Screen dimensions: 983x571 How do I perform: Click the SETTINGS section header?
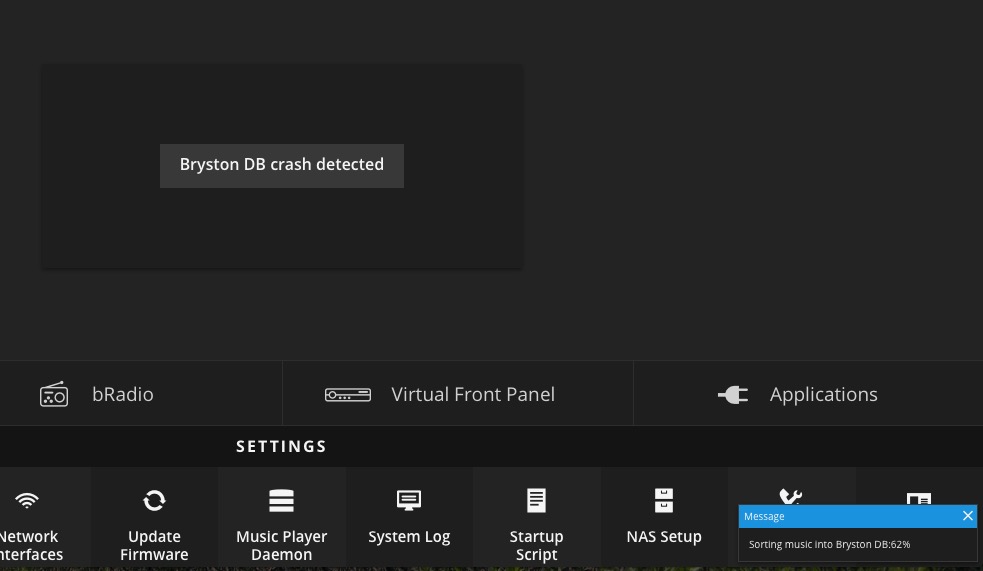[x=281, y=446]
